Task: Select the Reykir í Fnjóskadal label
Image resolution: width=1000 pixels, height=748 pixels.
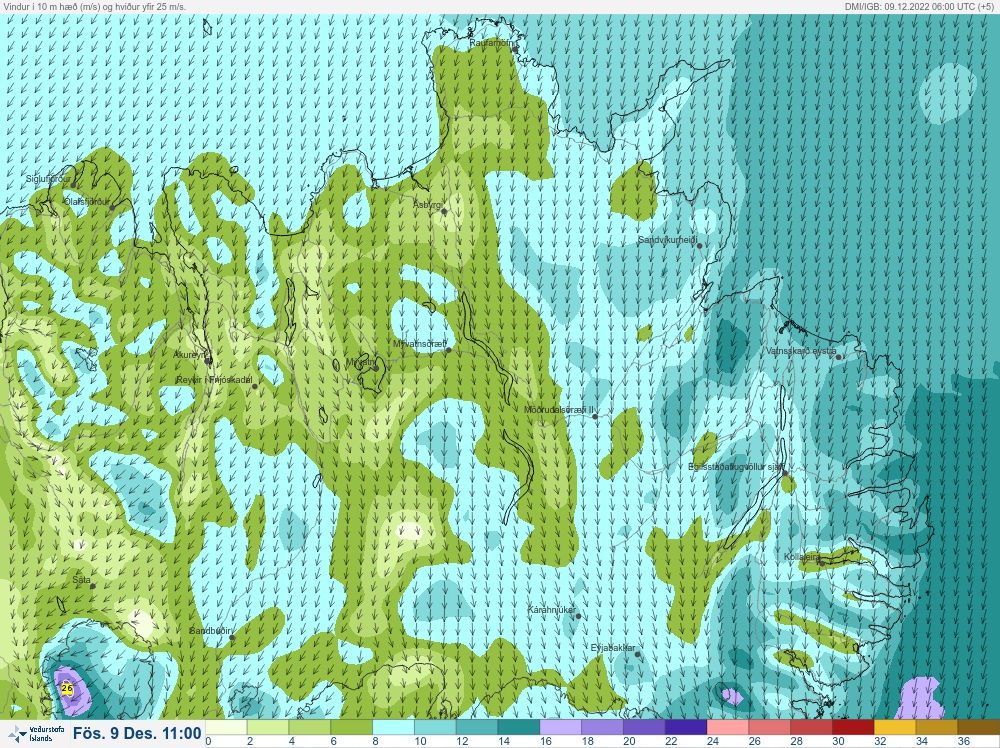Action: pos(214,380)
